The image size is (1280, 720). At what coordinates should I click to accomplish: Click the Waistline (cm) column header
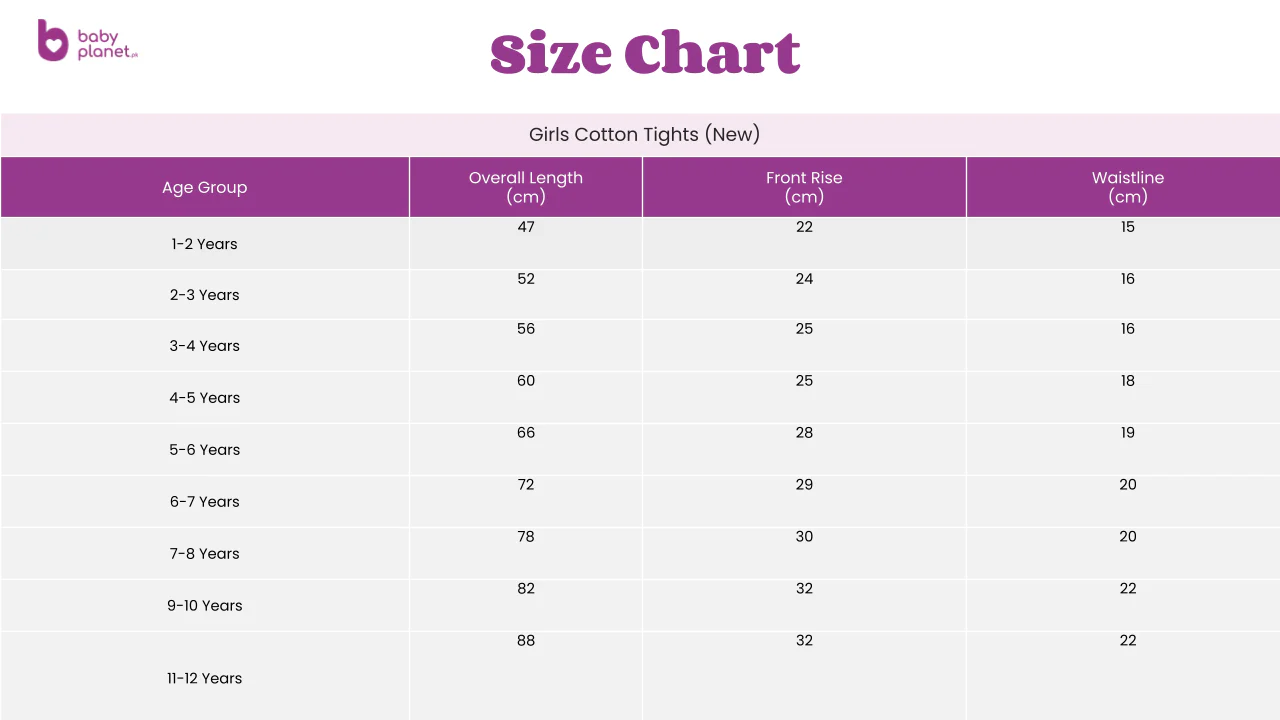[1127, 187]
